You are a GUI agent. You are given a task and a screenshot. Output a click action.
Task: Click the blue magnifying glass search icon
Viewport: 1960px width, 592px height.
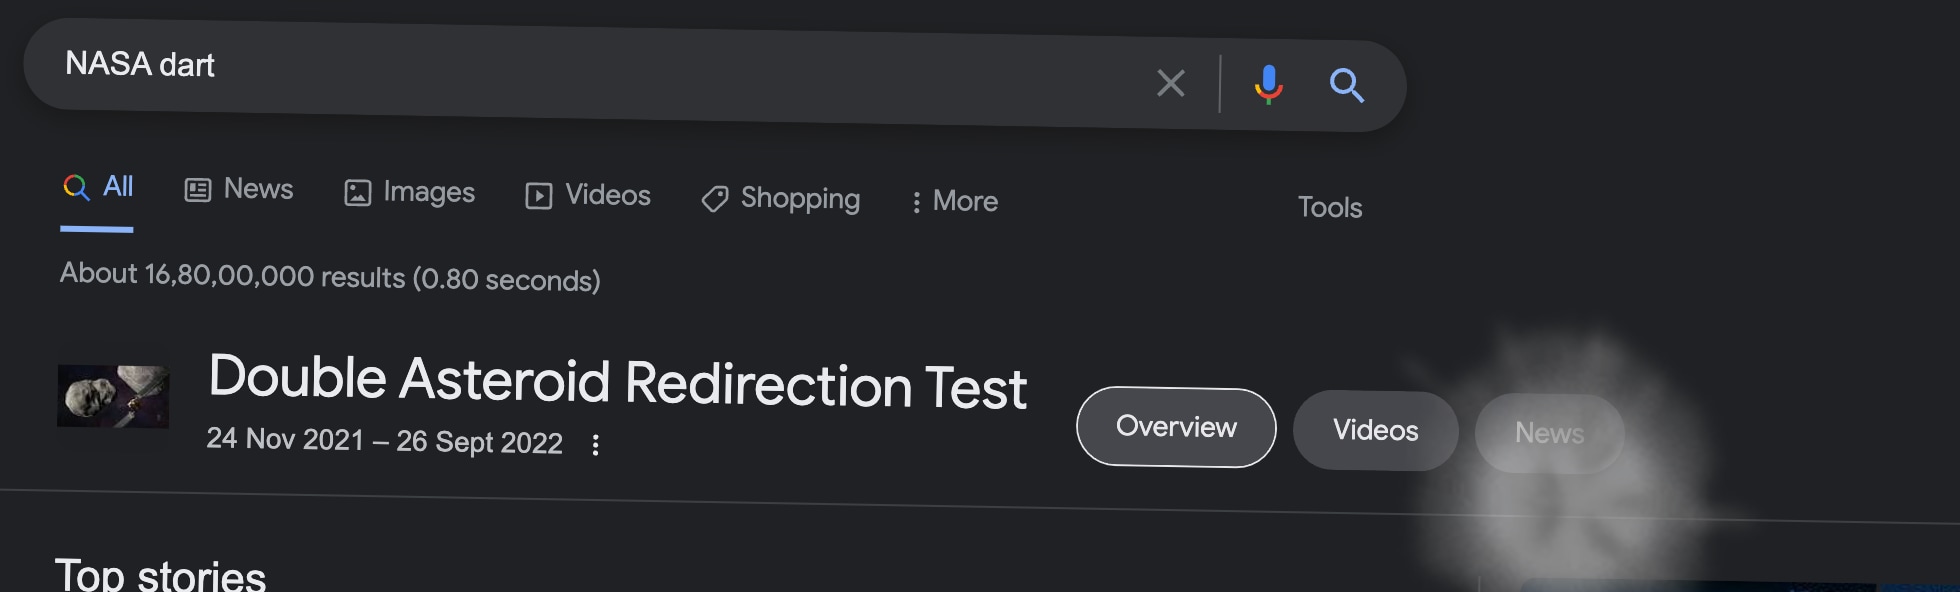point(1346,85)
